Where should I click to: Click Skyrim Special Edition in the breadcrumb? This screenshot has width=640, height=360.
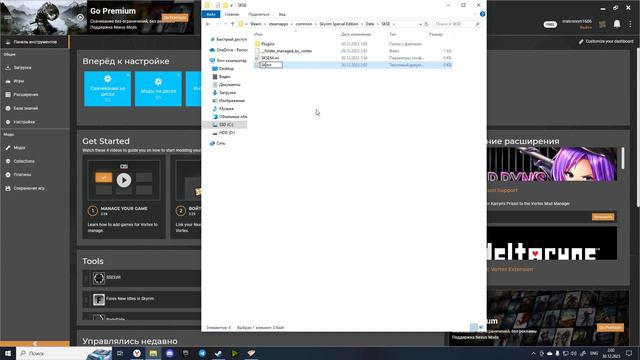[x=339, y=24]
